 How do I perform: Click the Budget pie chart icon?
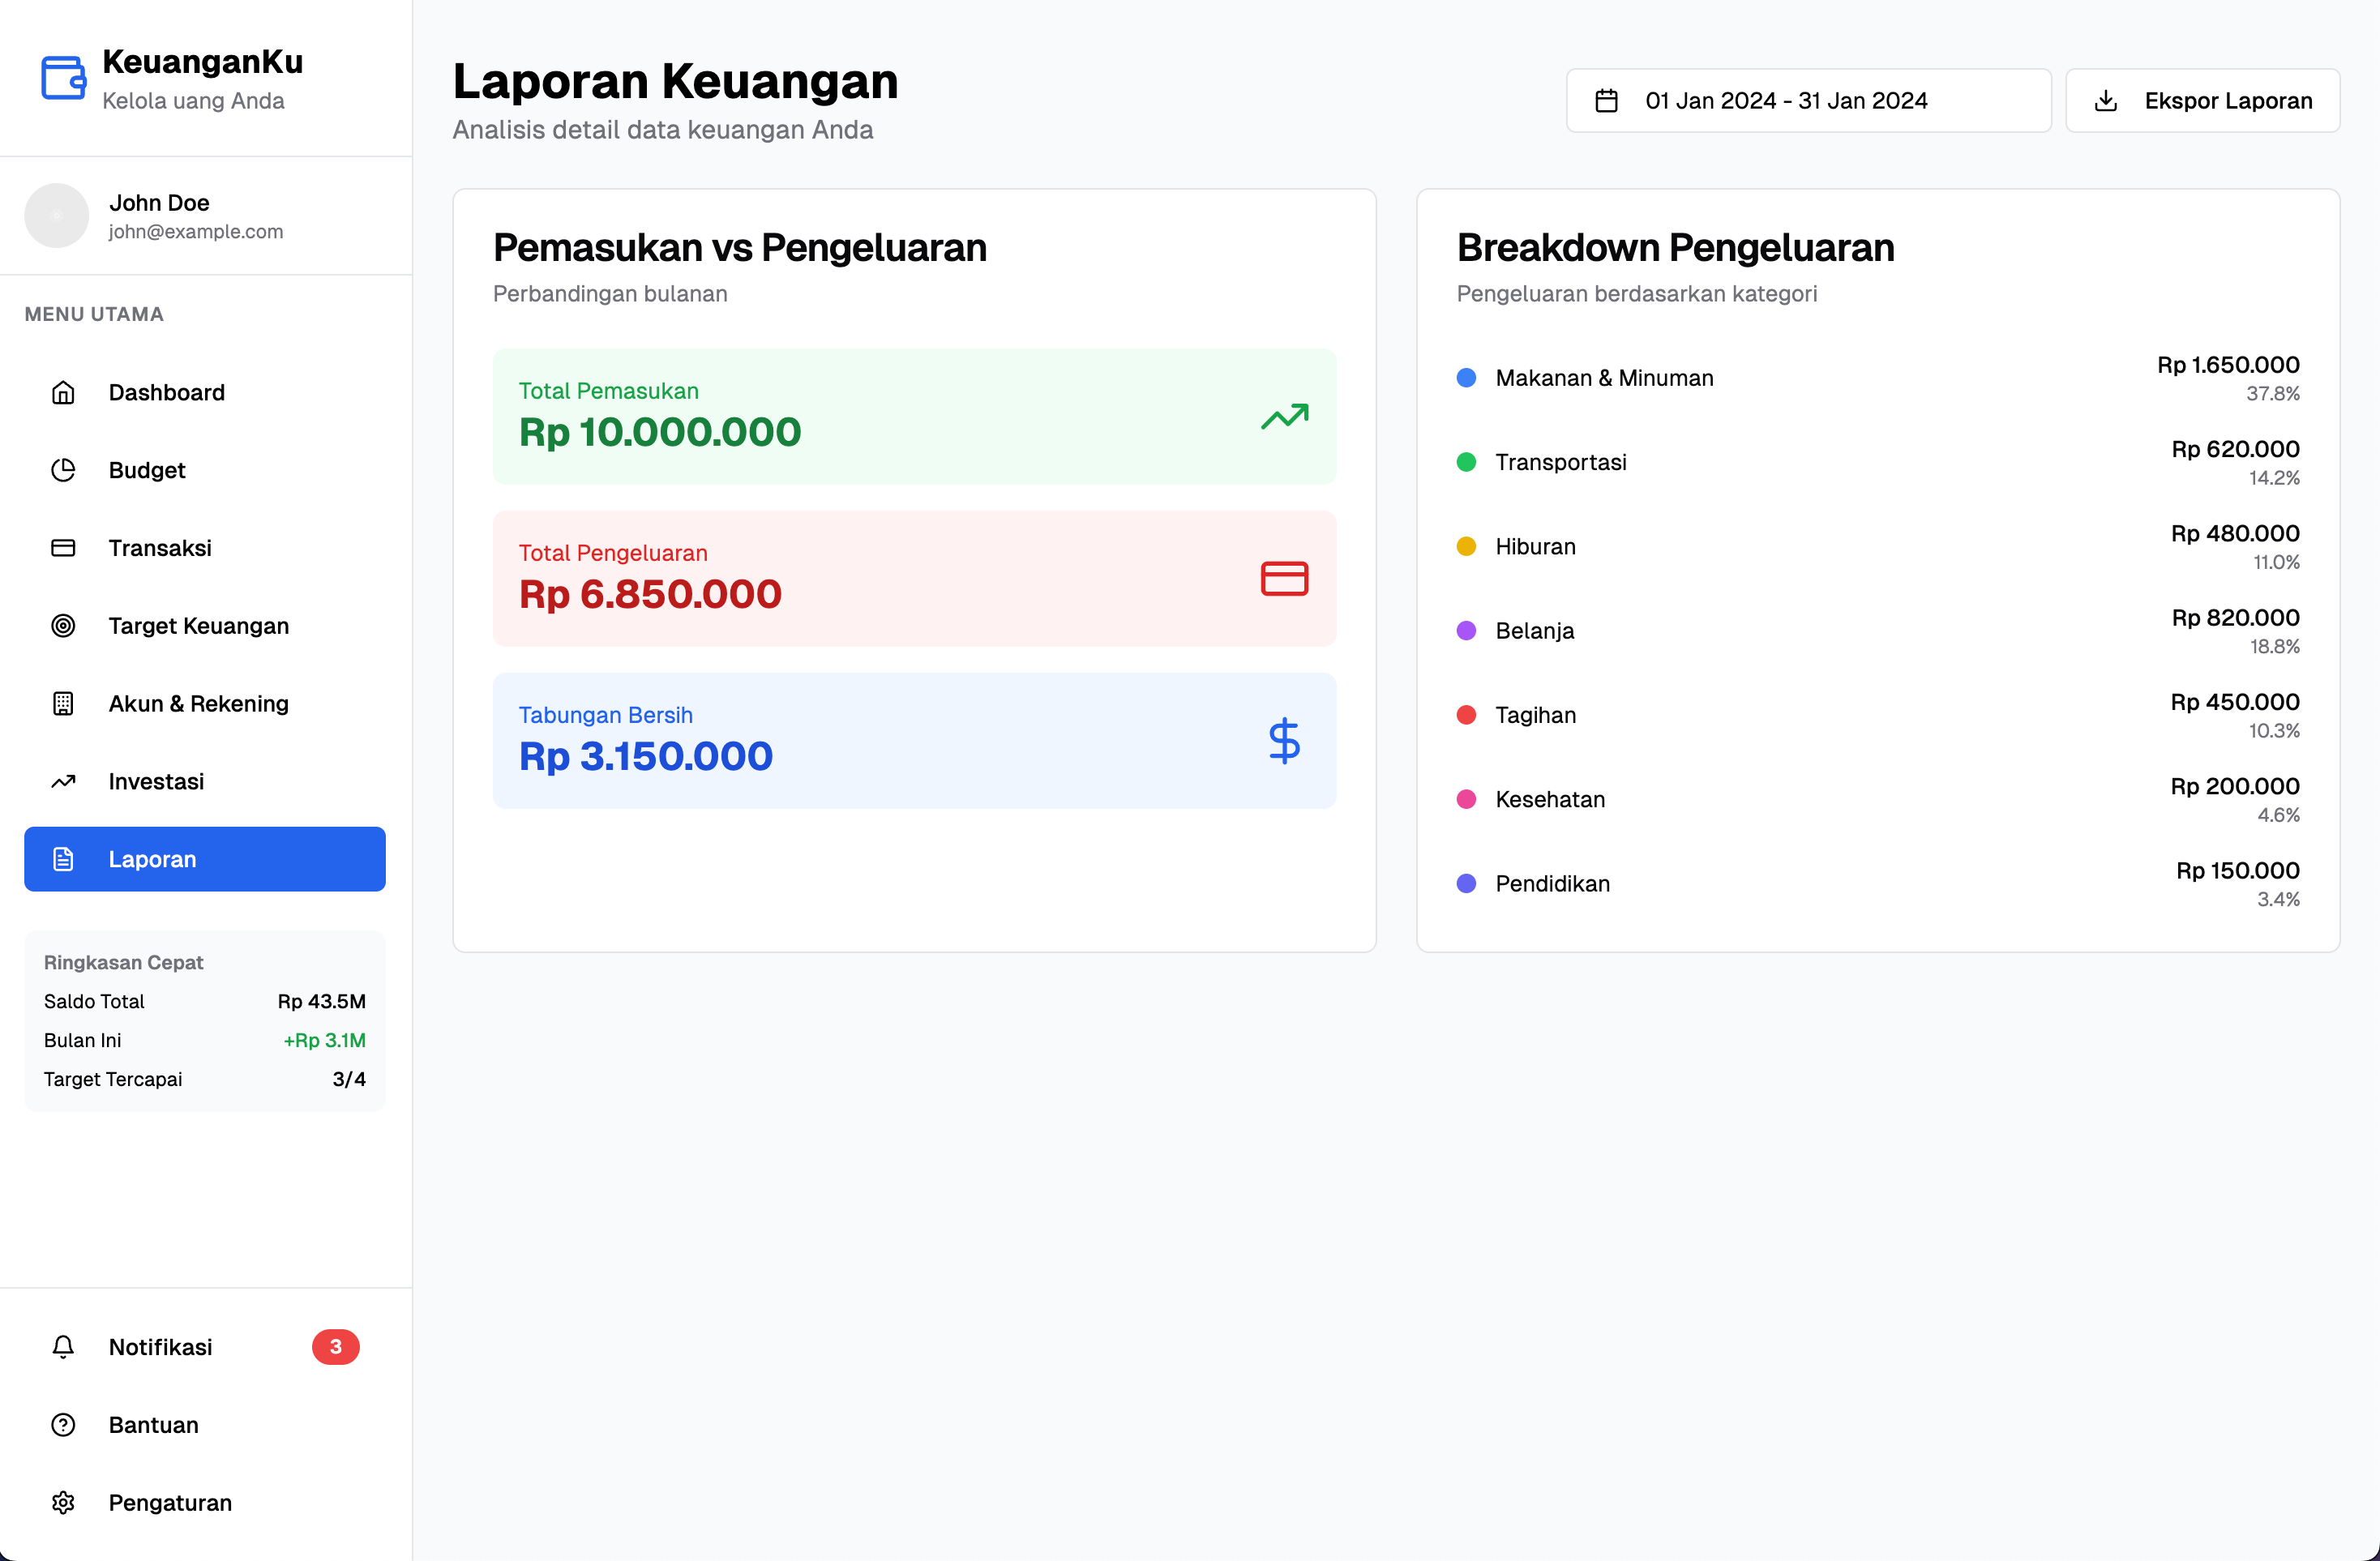pyautogui.click(x=63, y=470)
